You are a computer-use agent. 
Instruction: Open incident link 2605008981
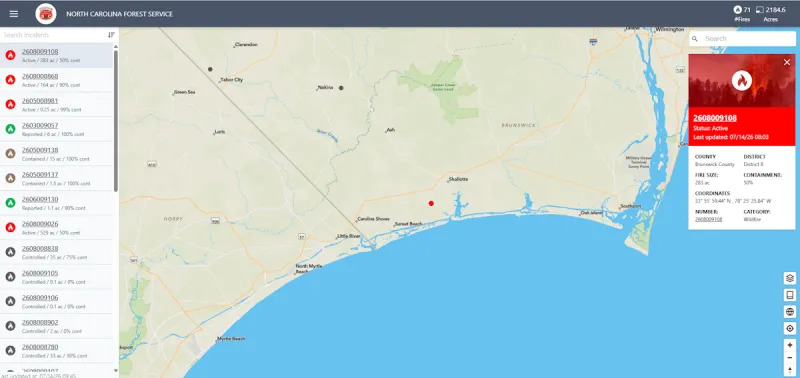tap(40, 100)
